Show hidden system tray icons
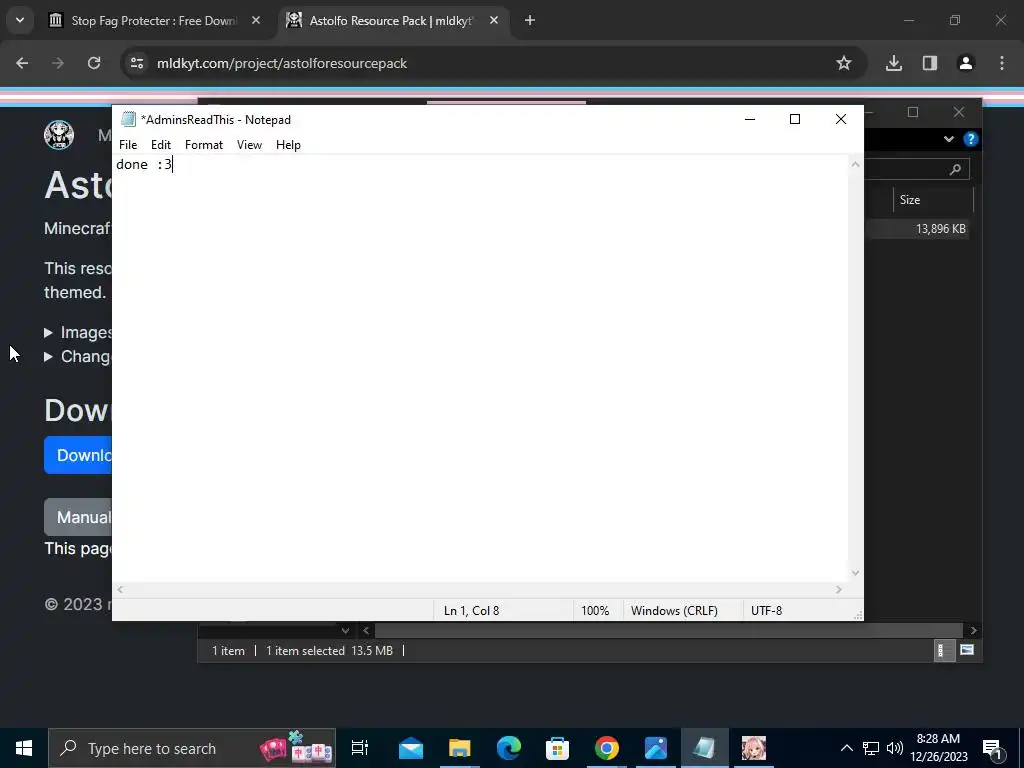This screenshot has width=1024, height=768. click(x=846, y=748)
